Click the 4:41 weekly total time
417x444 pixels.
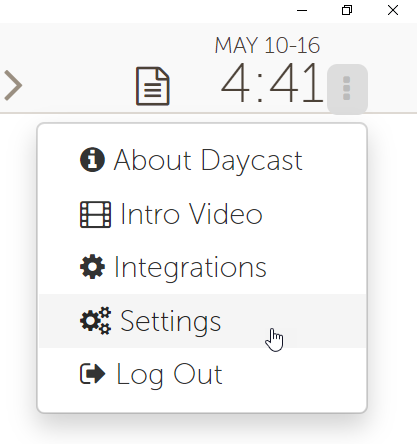pyautogui.click(x=272, y=83)
